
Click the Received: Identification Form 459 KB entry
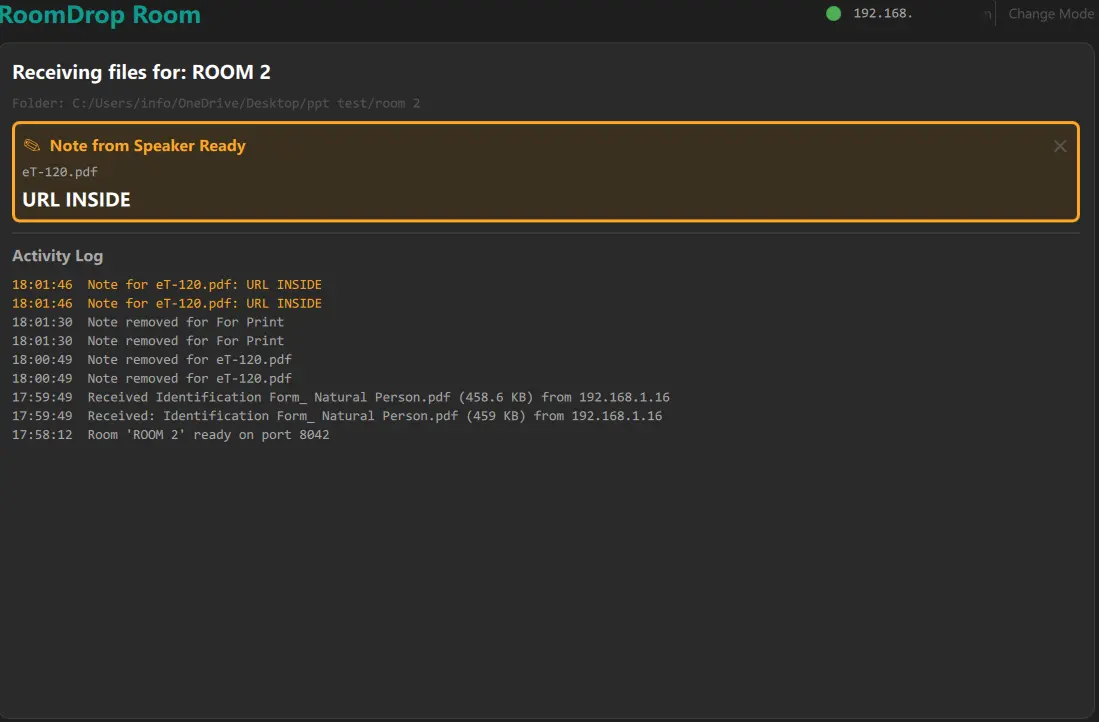[337, 416]
